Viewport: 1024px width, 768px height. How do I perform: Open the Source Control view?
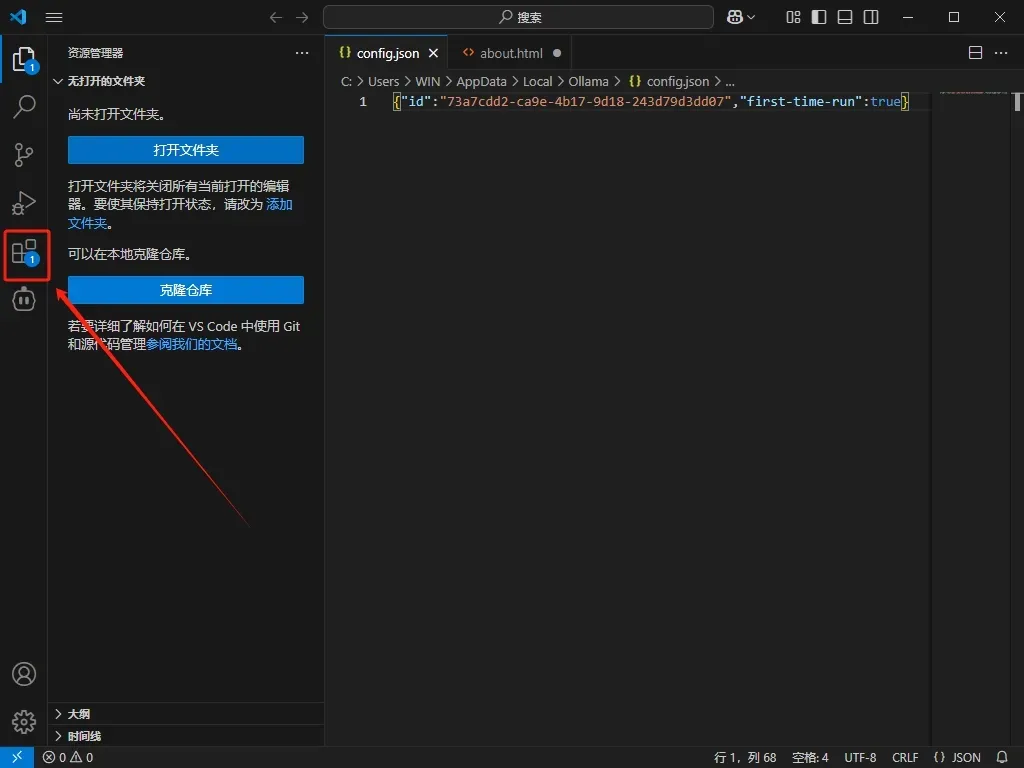click(24, 155)
